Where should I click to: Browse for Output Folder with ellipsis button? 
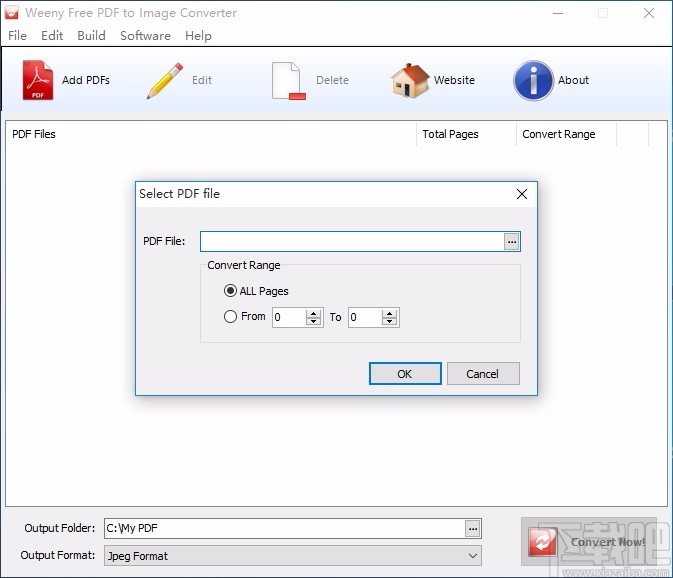coord(473,529)
